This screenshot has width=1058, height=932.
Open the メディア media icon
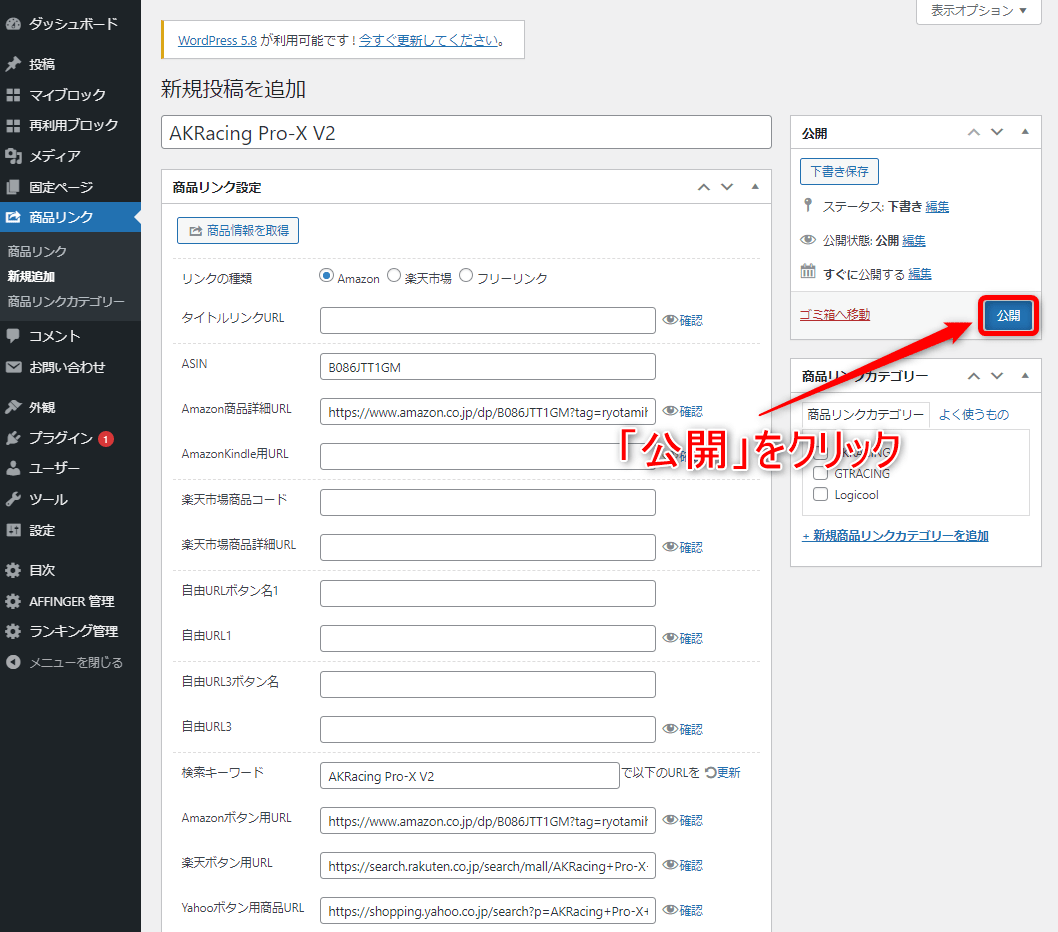coord(13,156)
